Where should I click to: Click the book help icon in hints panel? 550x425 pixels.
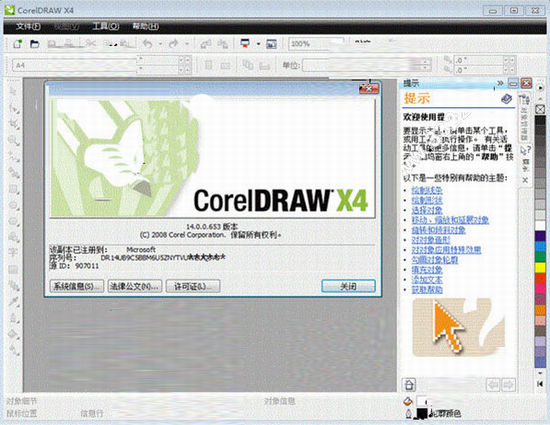coord(506,99)
